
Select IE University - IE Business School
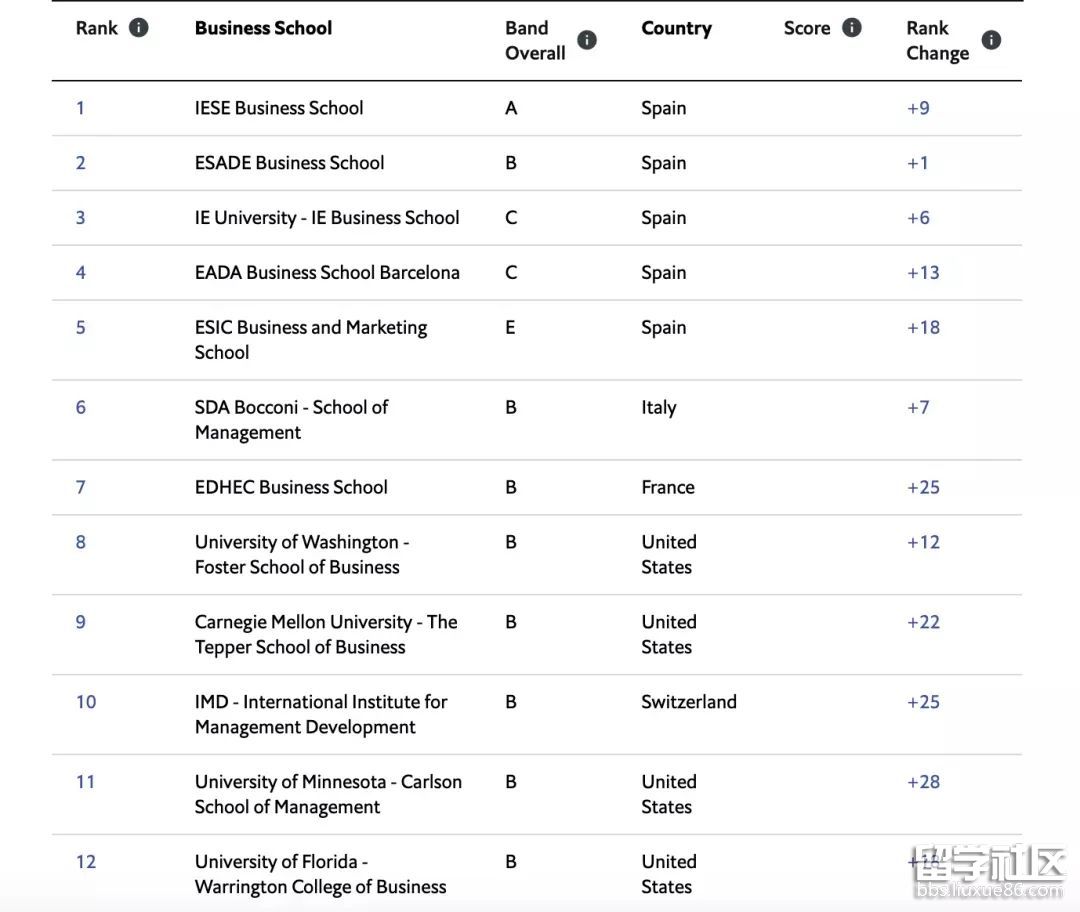327,218
